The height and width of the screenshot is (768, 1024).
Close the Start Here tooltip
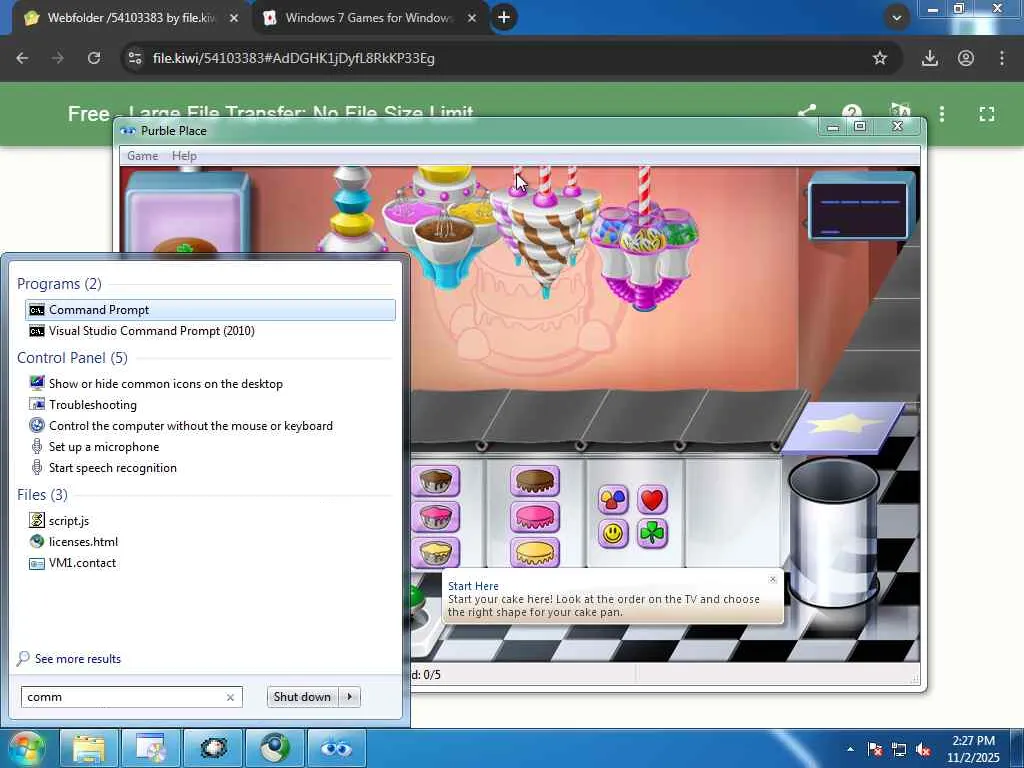click(x=773, y=579)
